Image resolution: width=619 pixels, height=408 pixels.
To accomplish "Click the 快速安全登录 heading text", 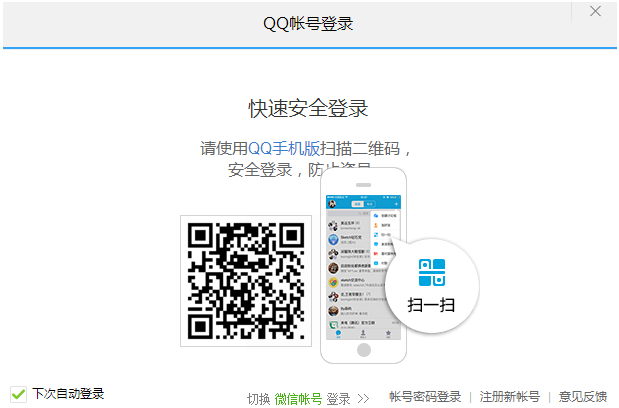I will click(x=308, y=108).
